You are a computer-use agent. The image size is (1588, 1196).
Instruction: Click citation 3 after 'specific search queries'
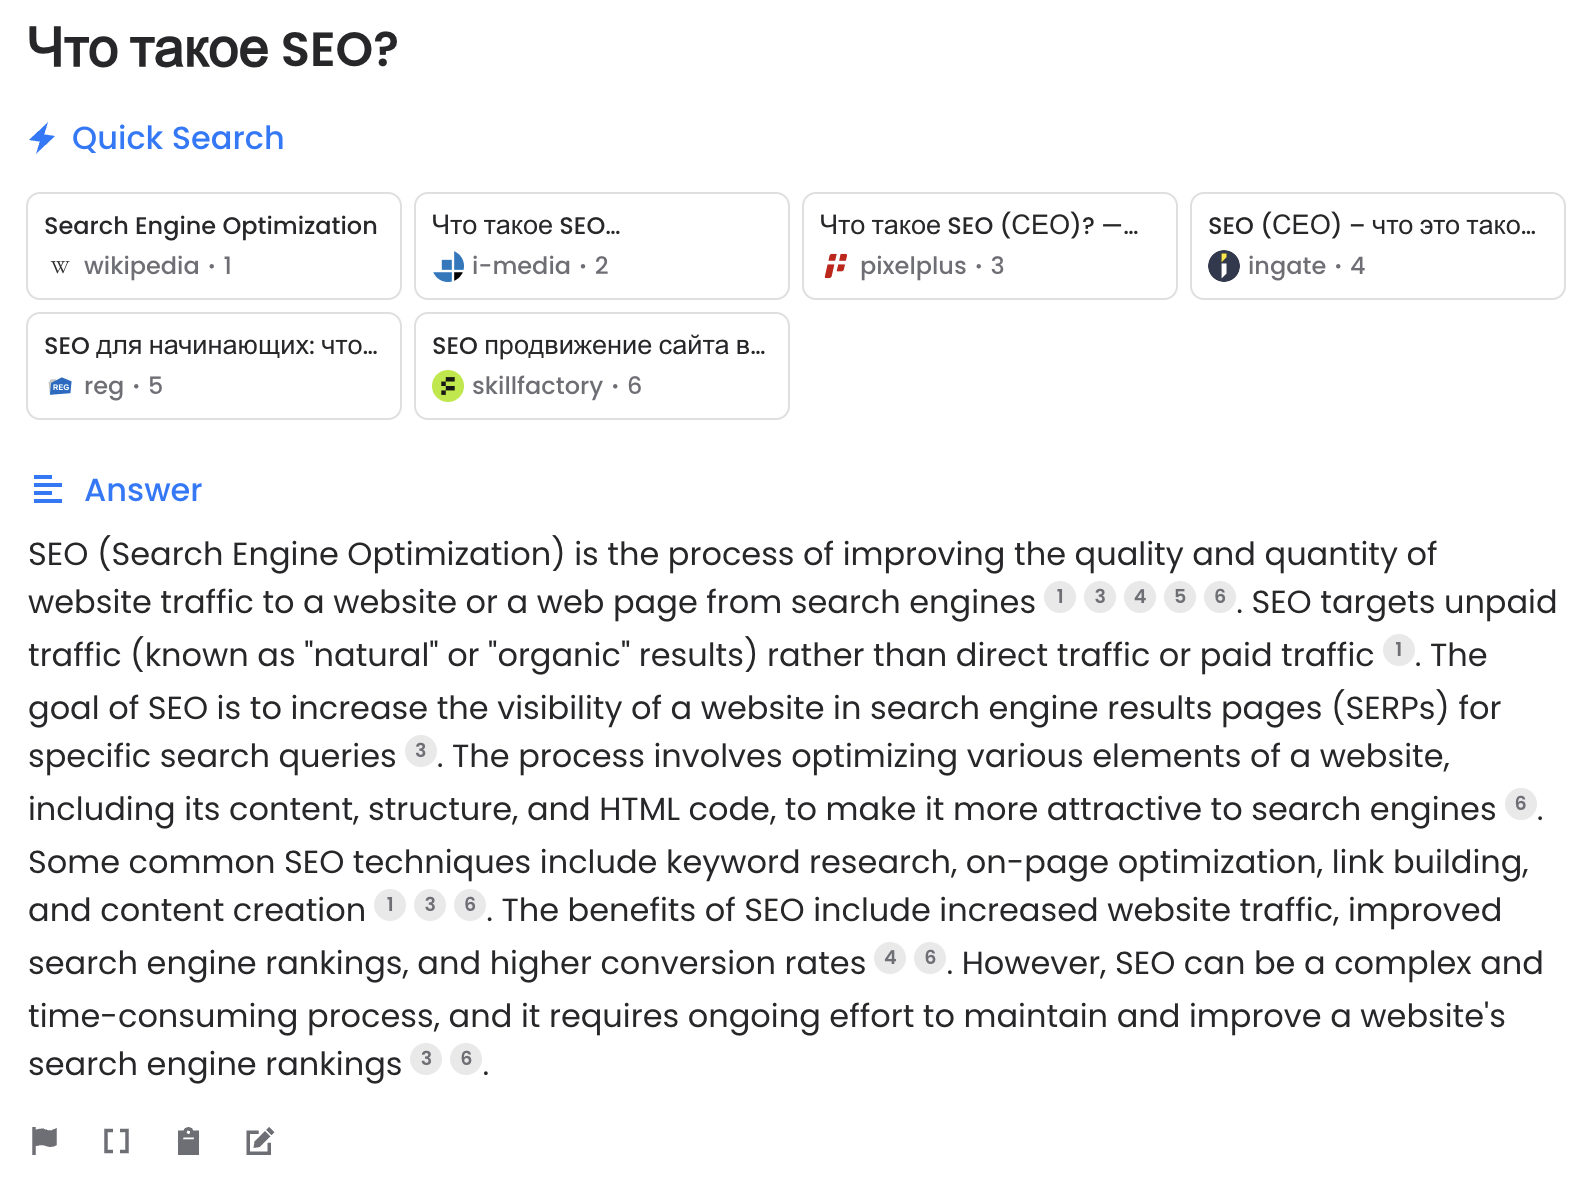421,751
